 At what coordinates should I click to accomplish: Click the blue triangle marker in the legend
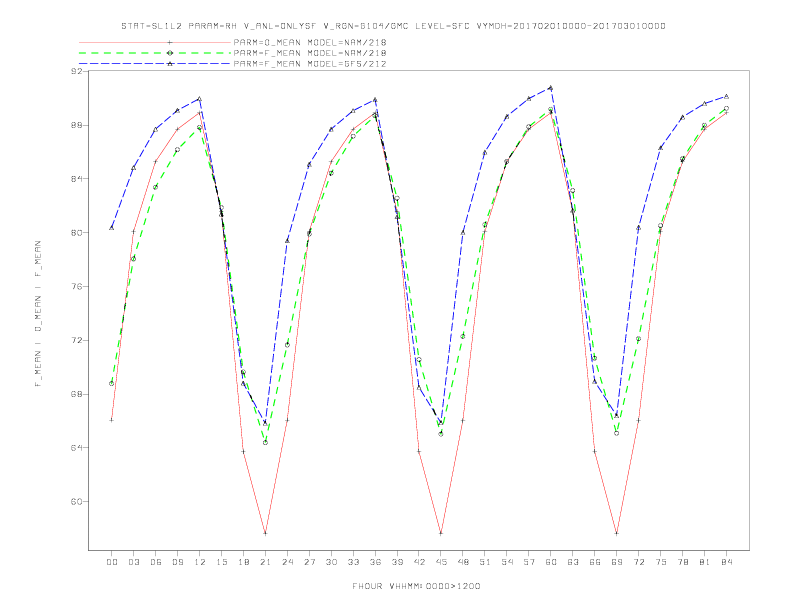[170, 64]
